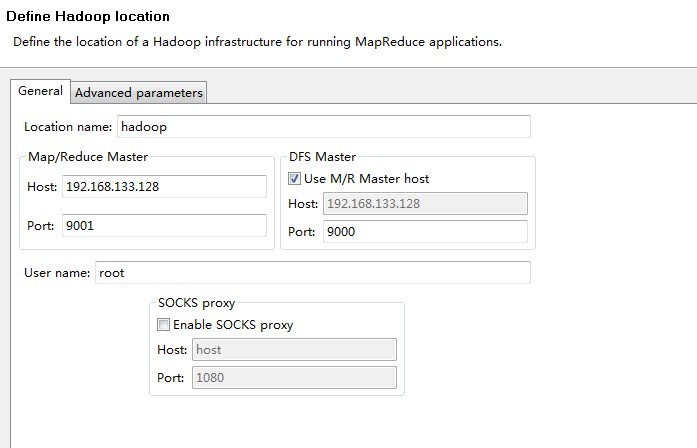The height and width of the screenshot is (448, 697).
Task: Click the Location name field containing hadoop
Action: (324, 127)
